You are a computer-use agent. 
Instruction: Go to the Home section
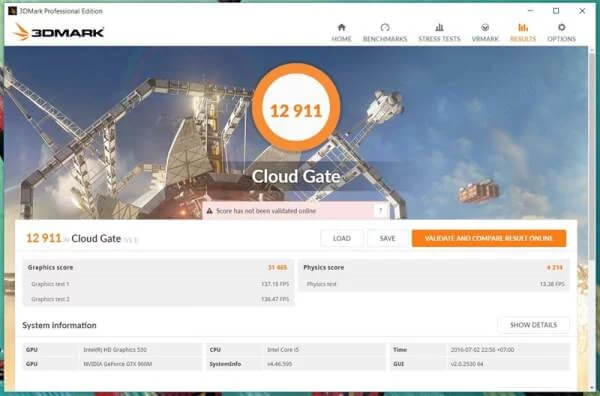click(341, 33)
